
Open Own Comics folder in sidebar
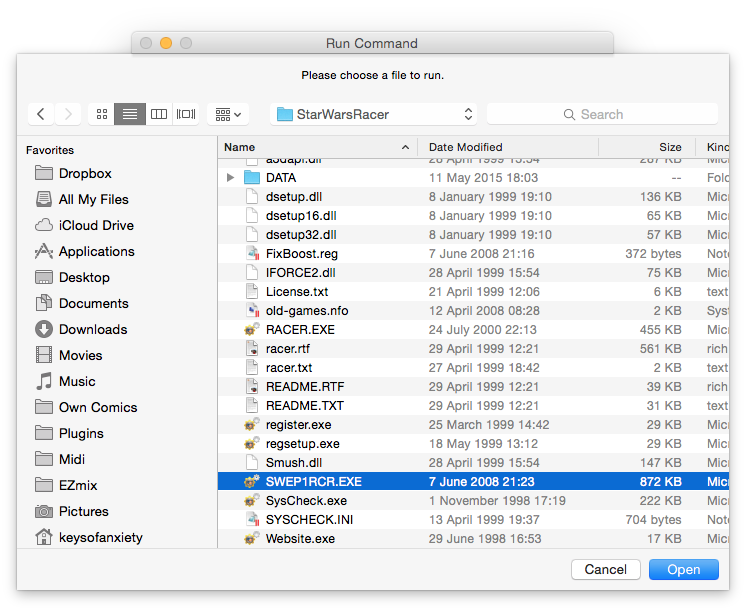pos(86,407)
